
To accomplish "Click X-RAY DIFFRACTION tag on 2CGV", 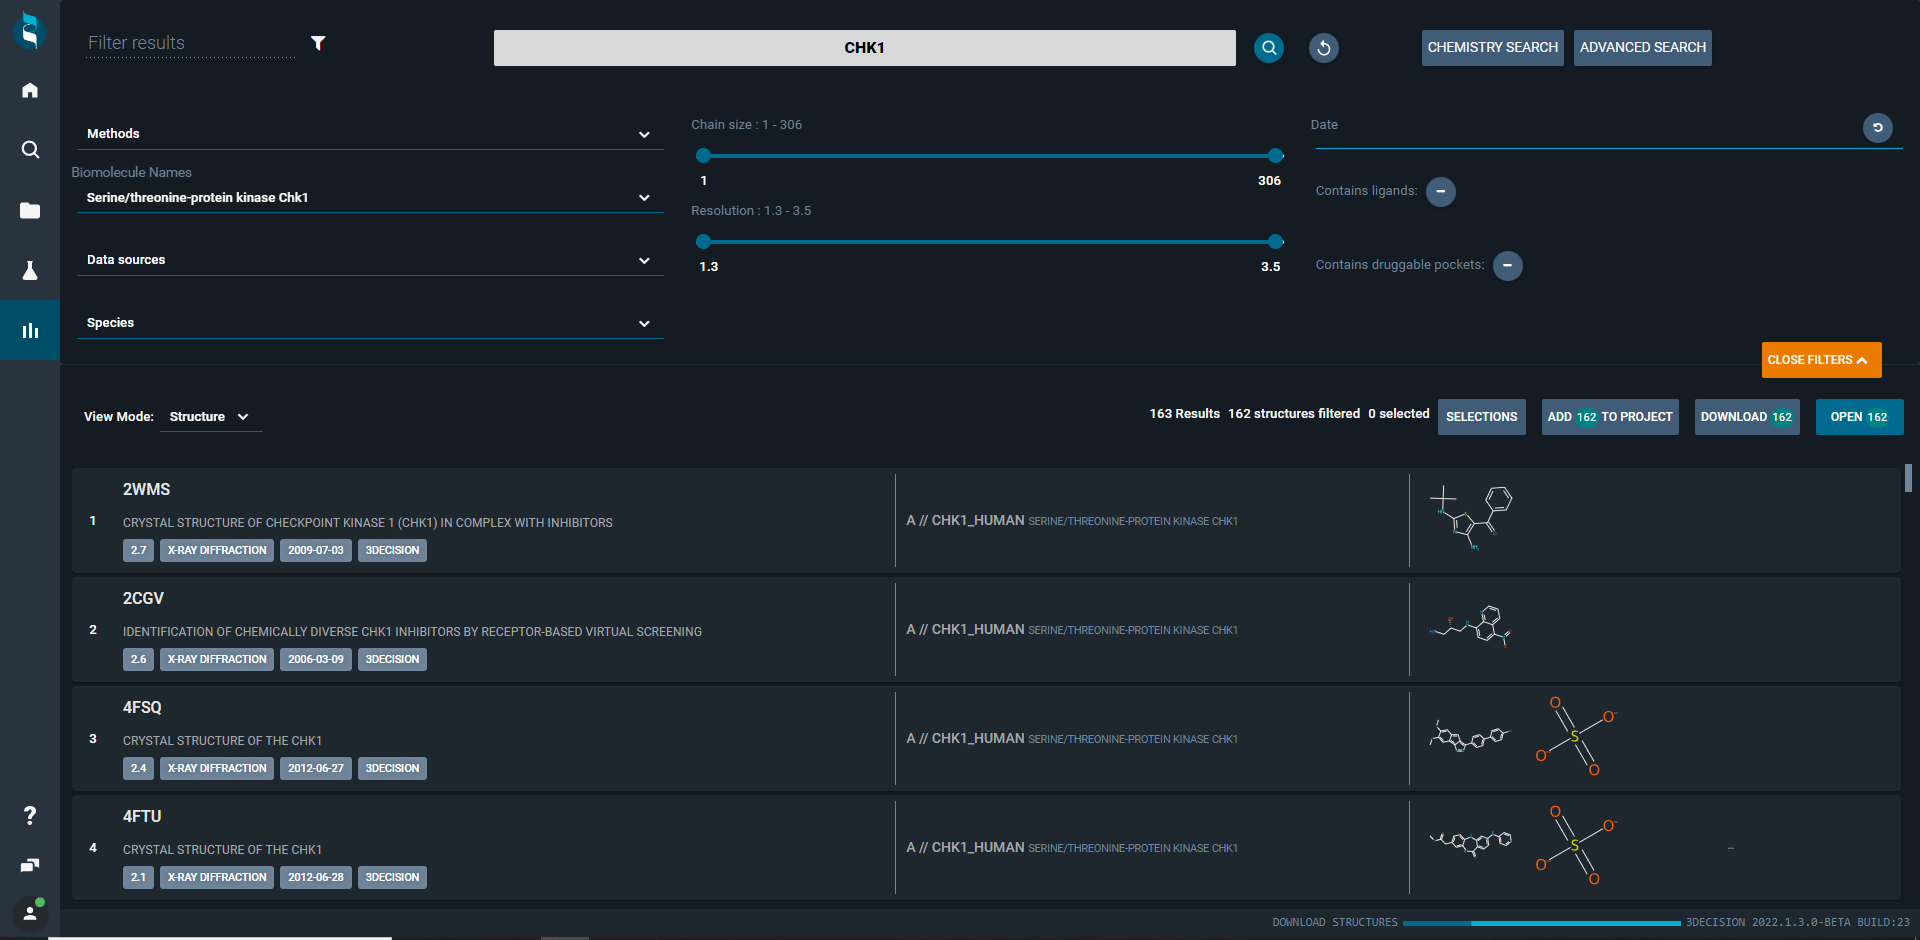I will tap(217, 660).
